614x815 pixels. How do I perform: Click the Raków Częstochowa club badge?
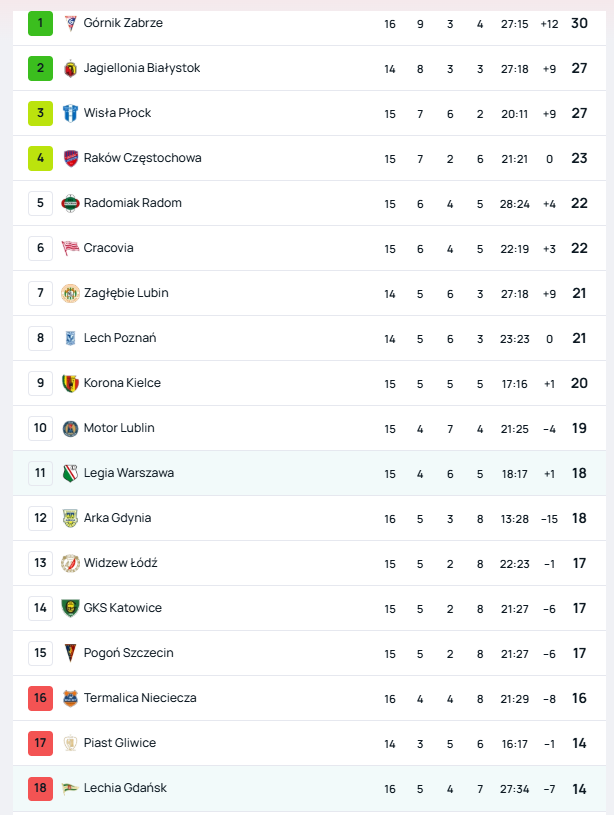click(x=70, y=158)
